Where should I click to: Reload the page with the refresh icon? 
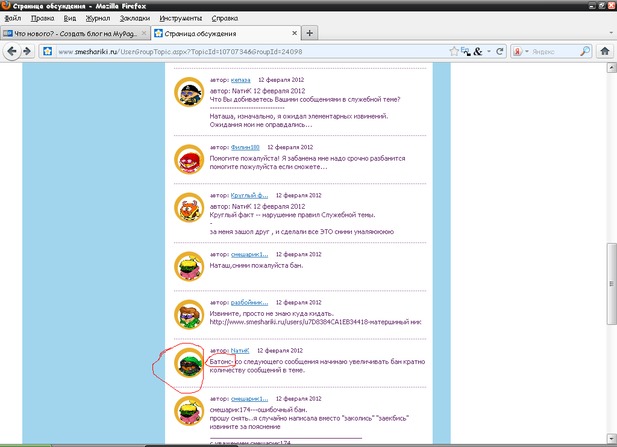click(500, 51)
